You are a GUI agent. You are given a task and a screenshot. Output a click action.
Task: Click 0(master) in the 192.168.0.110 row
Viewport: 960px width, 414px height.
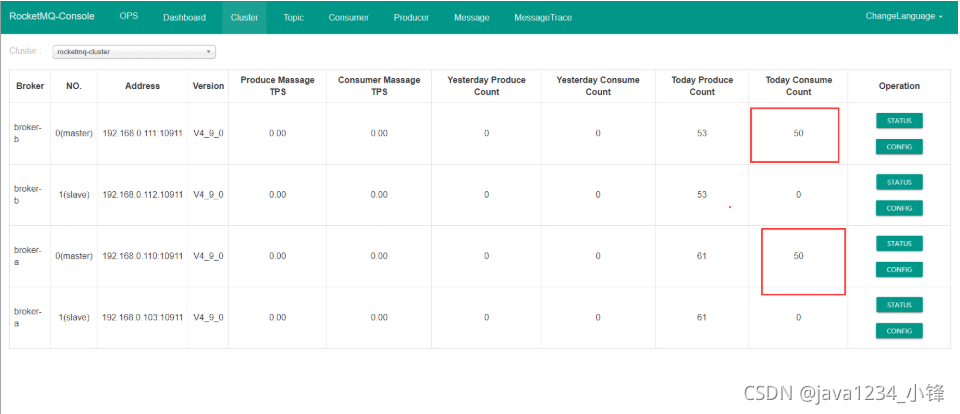(x=73, y=256)
